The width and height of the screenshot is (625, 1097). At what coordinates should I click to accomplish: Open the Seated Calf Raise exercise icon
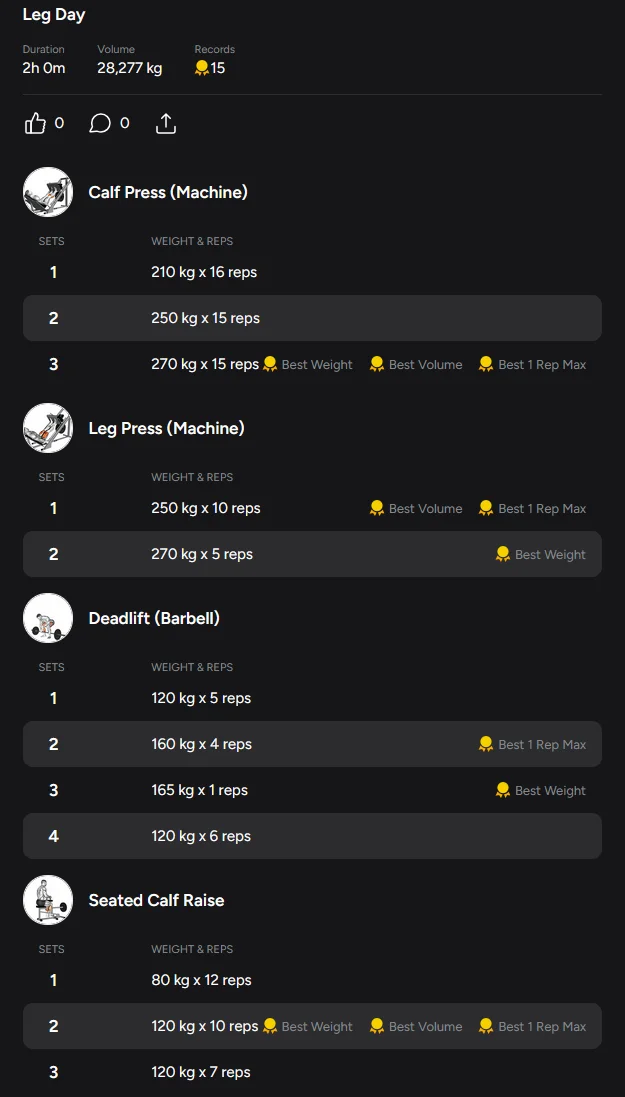pyautogui.click(x=48, y=900)
